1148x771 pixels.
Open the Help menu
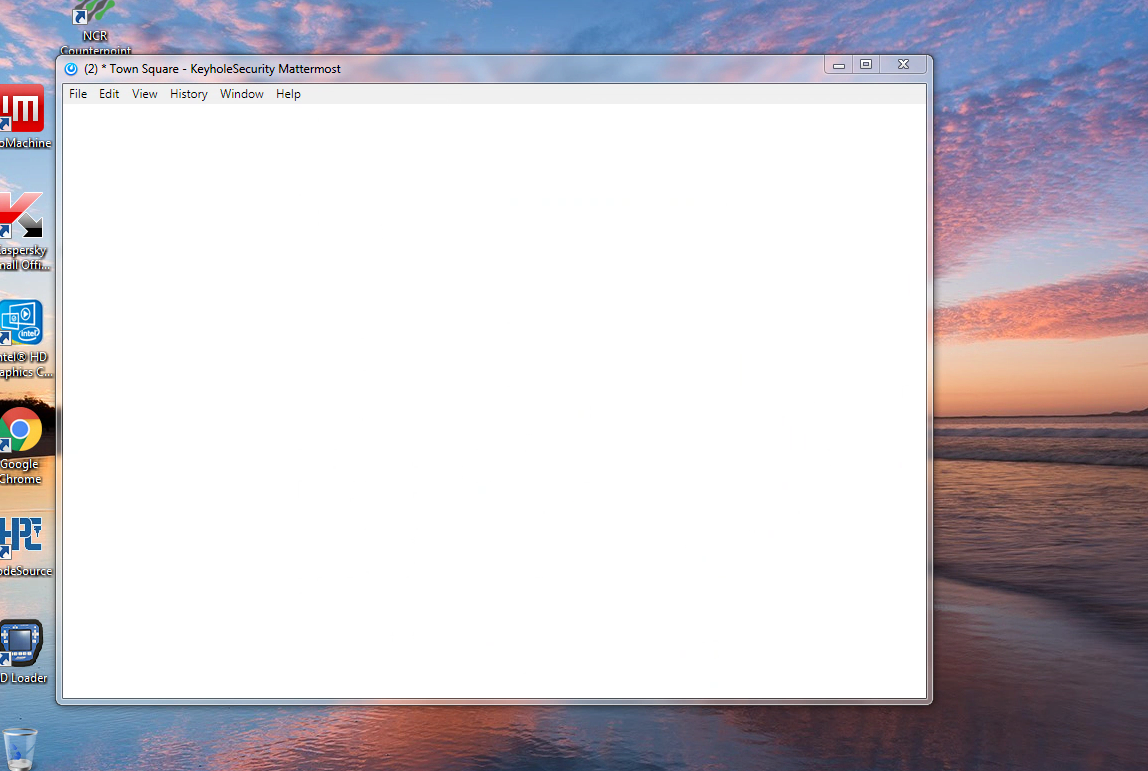tap(288, 94)
